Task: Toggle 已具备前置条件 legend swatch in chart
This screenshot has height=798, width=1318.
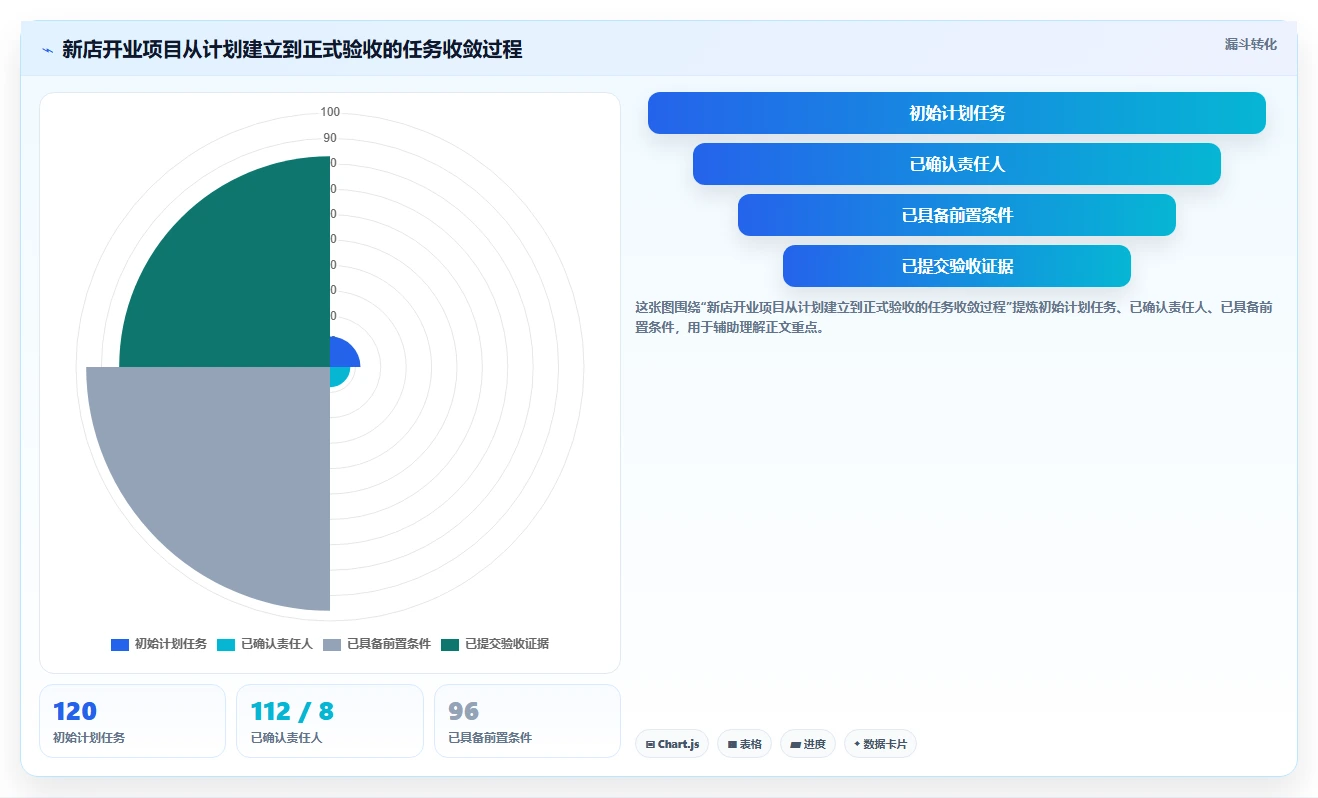Action: pos(332,644)
